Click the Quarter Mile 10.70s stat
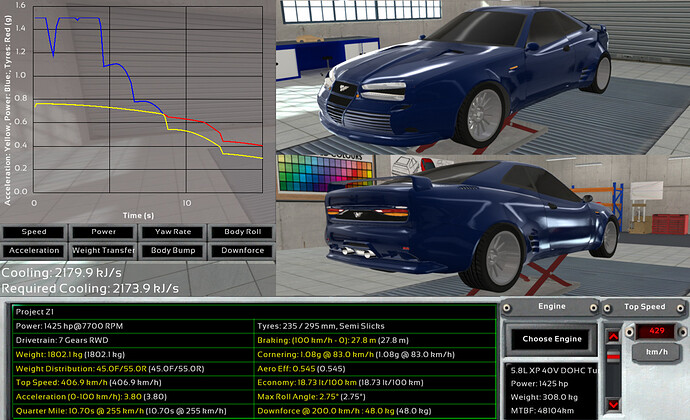Screen dimensions: 690x420 [133, 411]
